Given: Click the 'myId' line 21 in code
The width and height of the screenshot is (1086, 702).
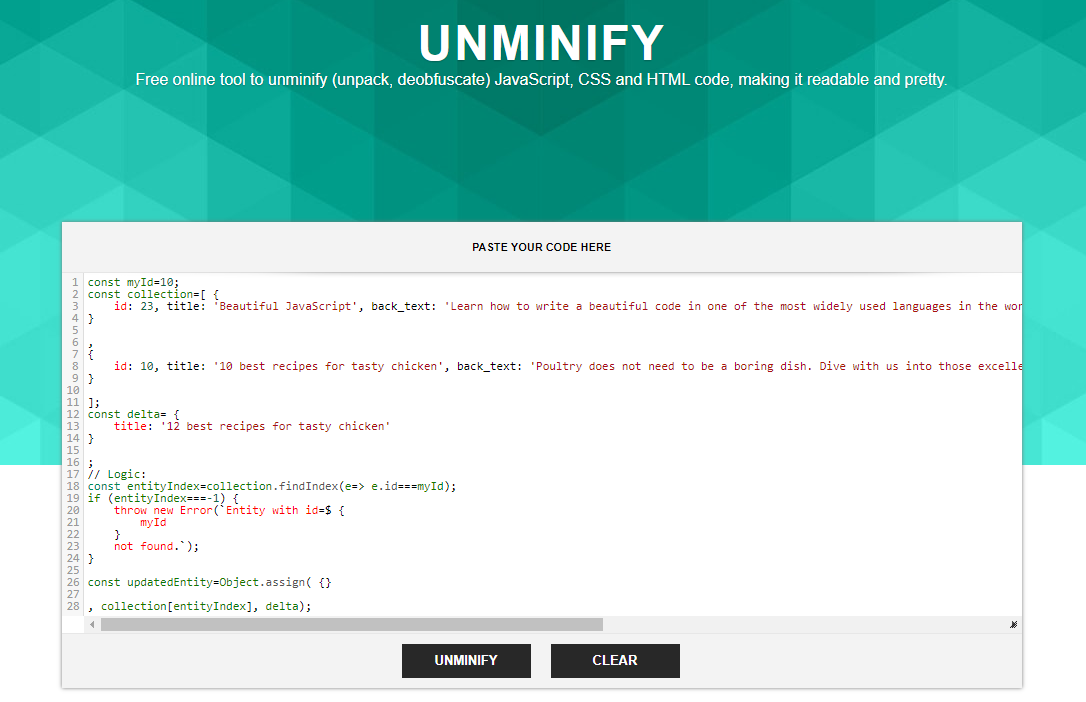Looking at the screenshot, I should click(153, 522).
